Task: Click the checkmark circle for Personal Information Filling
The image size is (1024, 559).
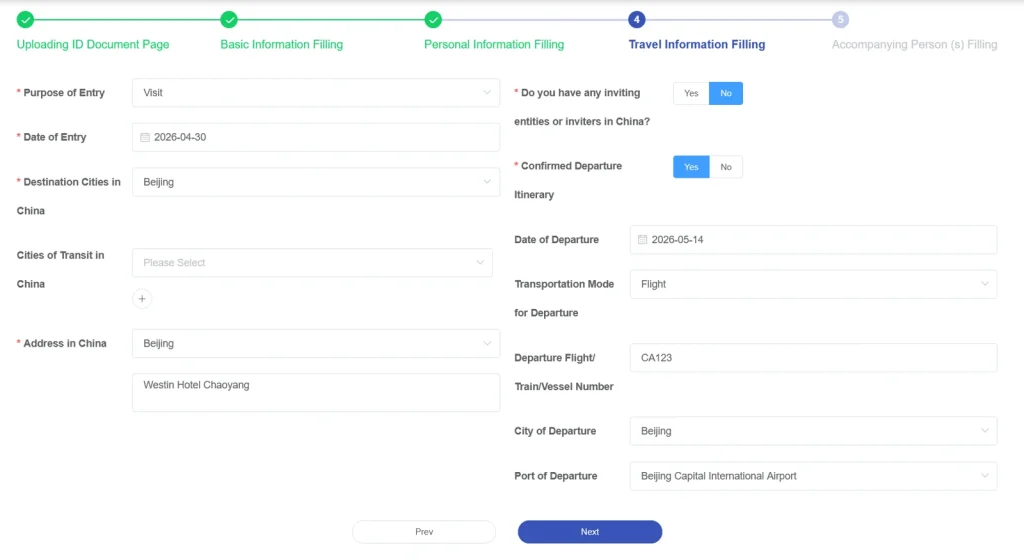Action: coord(433,19)
